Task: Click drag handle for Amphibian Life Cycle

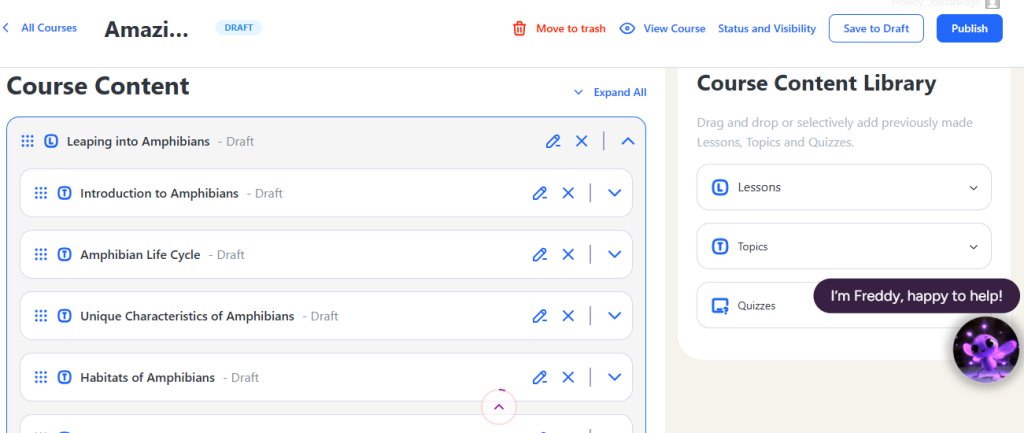Action: (x=41, y=255)
